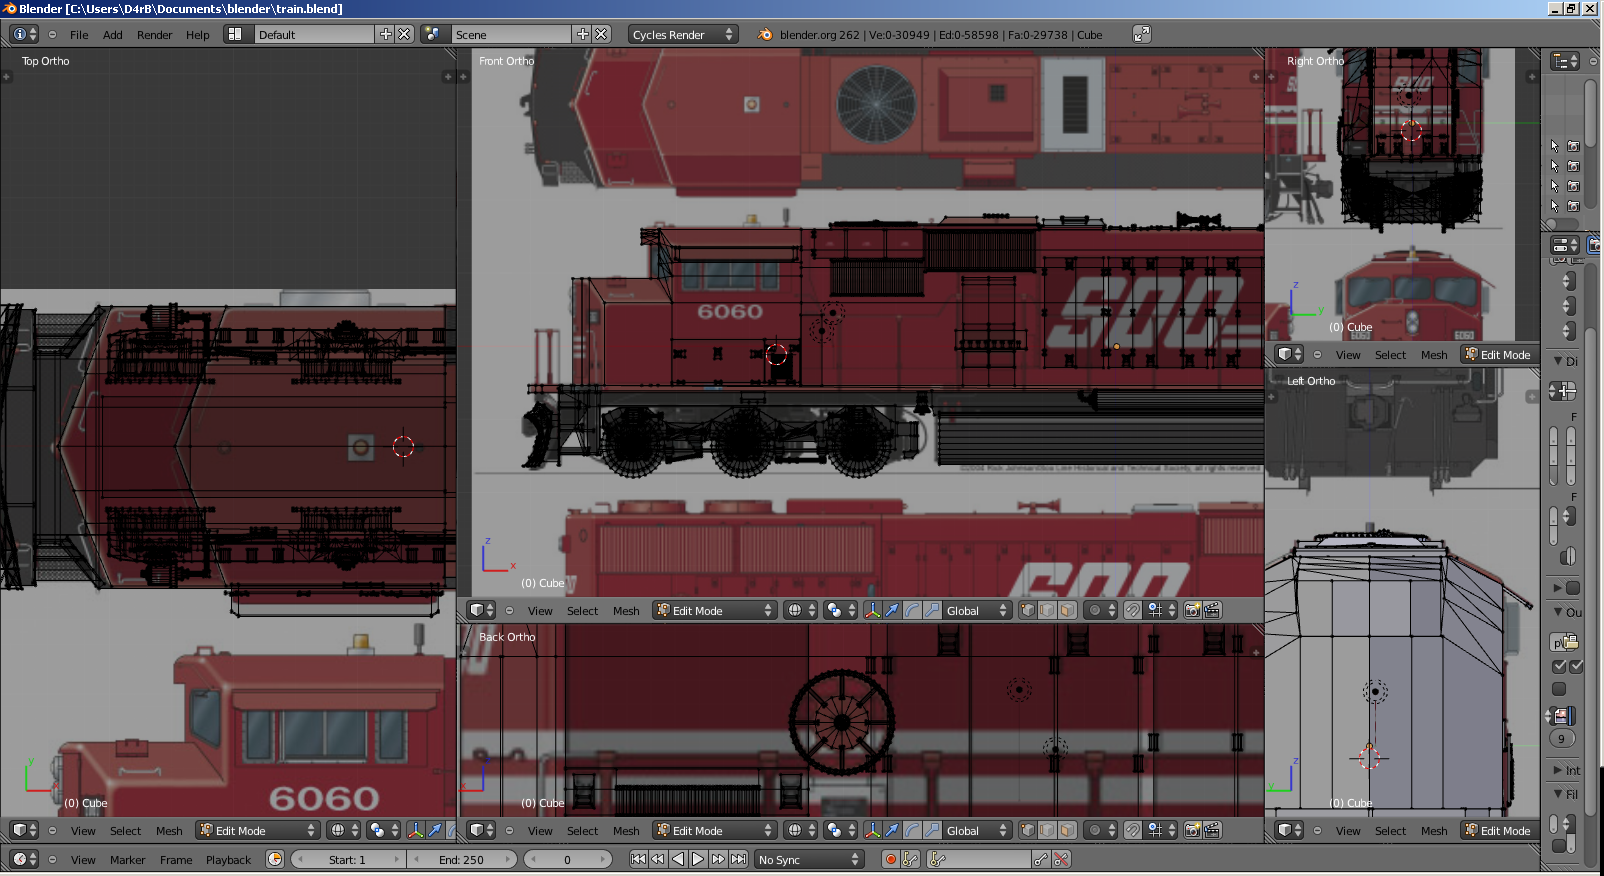This screenshot has height=876, width=1604.
Task: Open the pivot point dropdown in Front Ortho header
Action: [842, 610]
